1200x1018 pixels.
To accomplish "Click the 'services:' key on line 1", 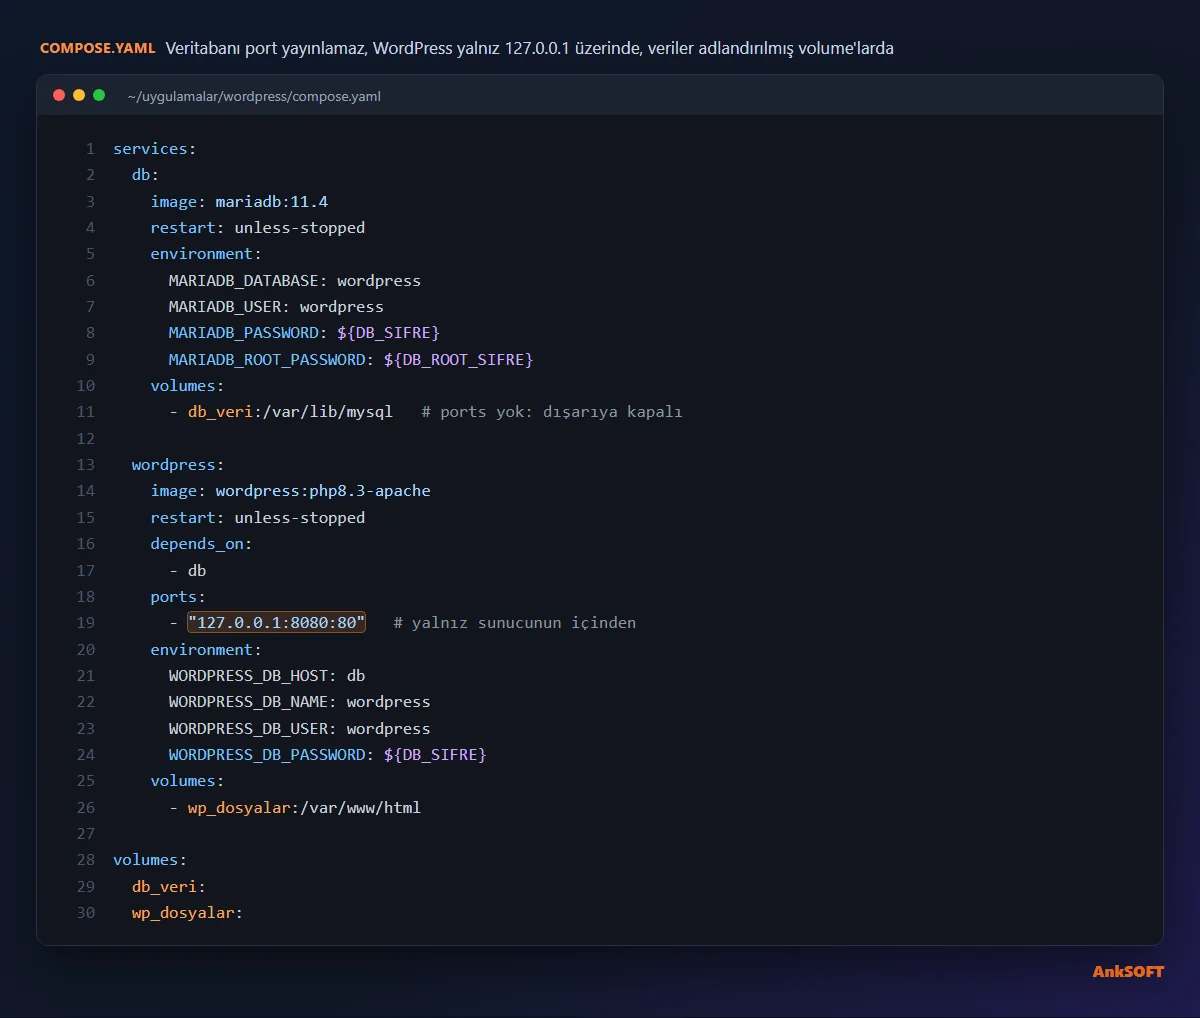I will (x=155, y=149).
